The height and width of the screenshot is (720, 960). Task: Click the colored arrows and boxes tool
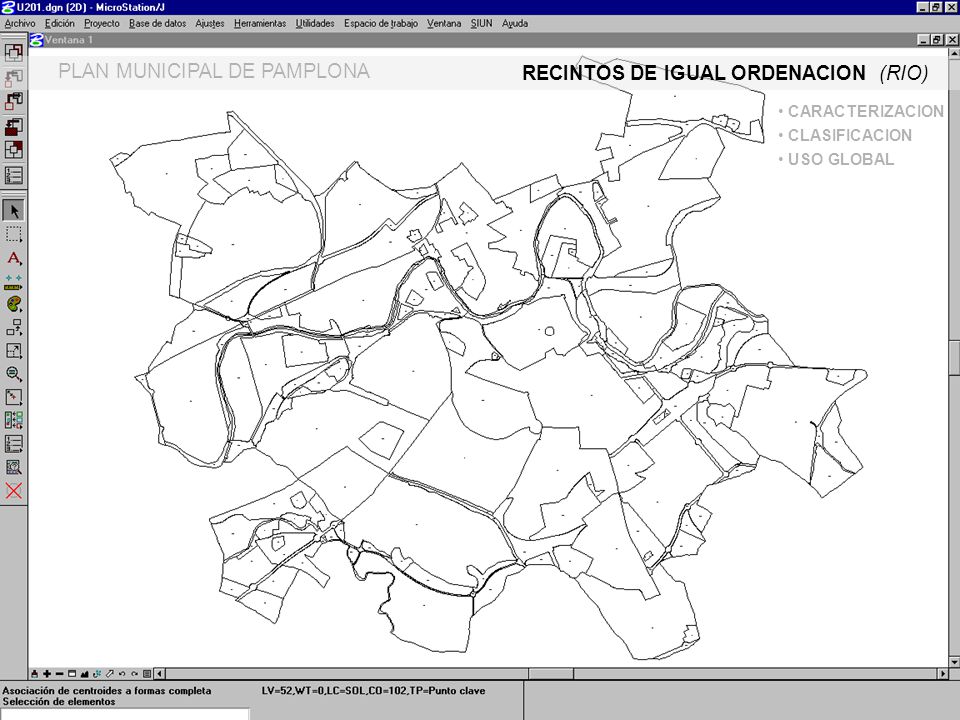[13, 421]
